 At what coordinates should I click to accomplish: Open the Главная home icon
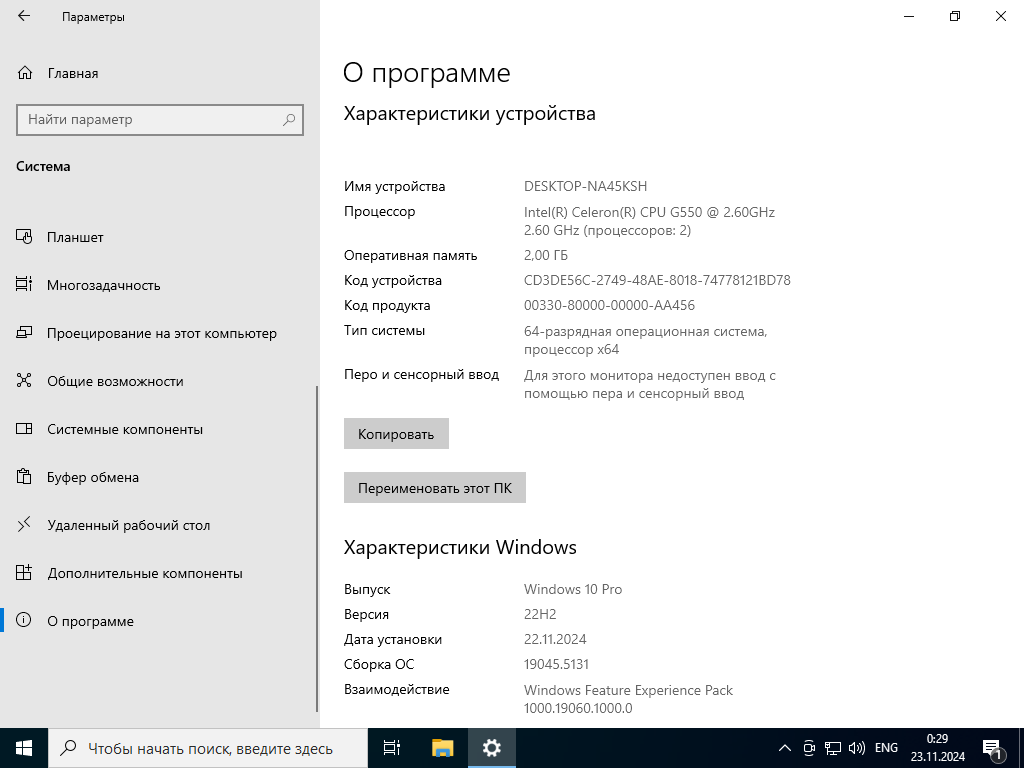click(25, 73)
